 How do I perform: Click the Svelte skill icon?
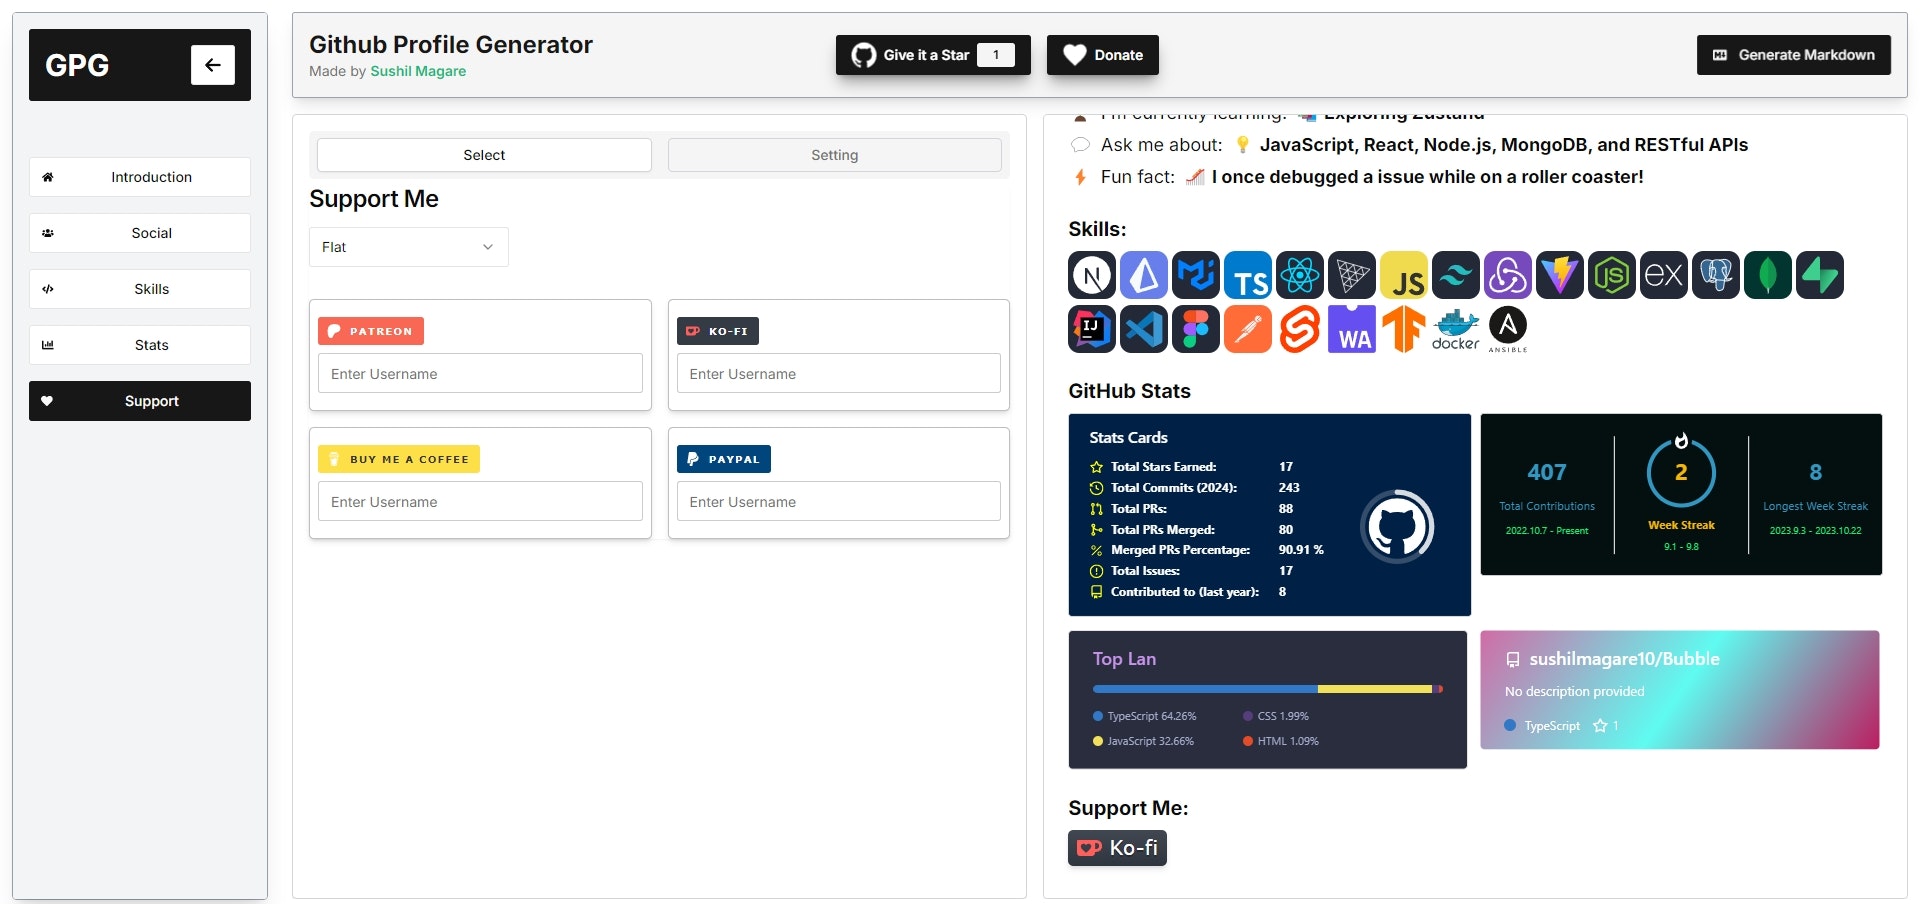pyautogui.click(x=1300, y=329)
